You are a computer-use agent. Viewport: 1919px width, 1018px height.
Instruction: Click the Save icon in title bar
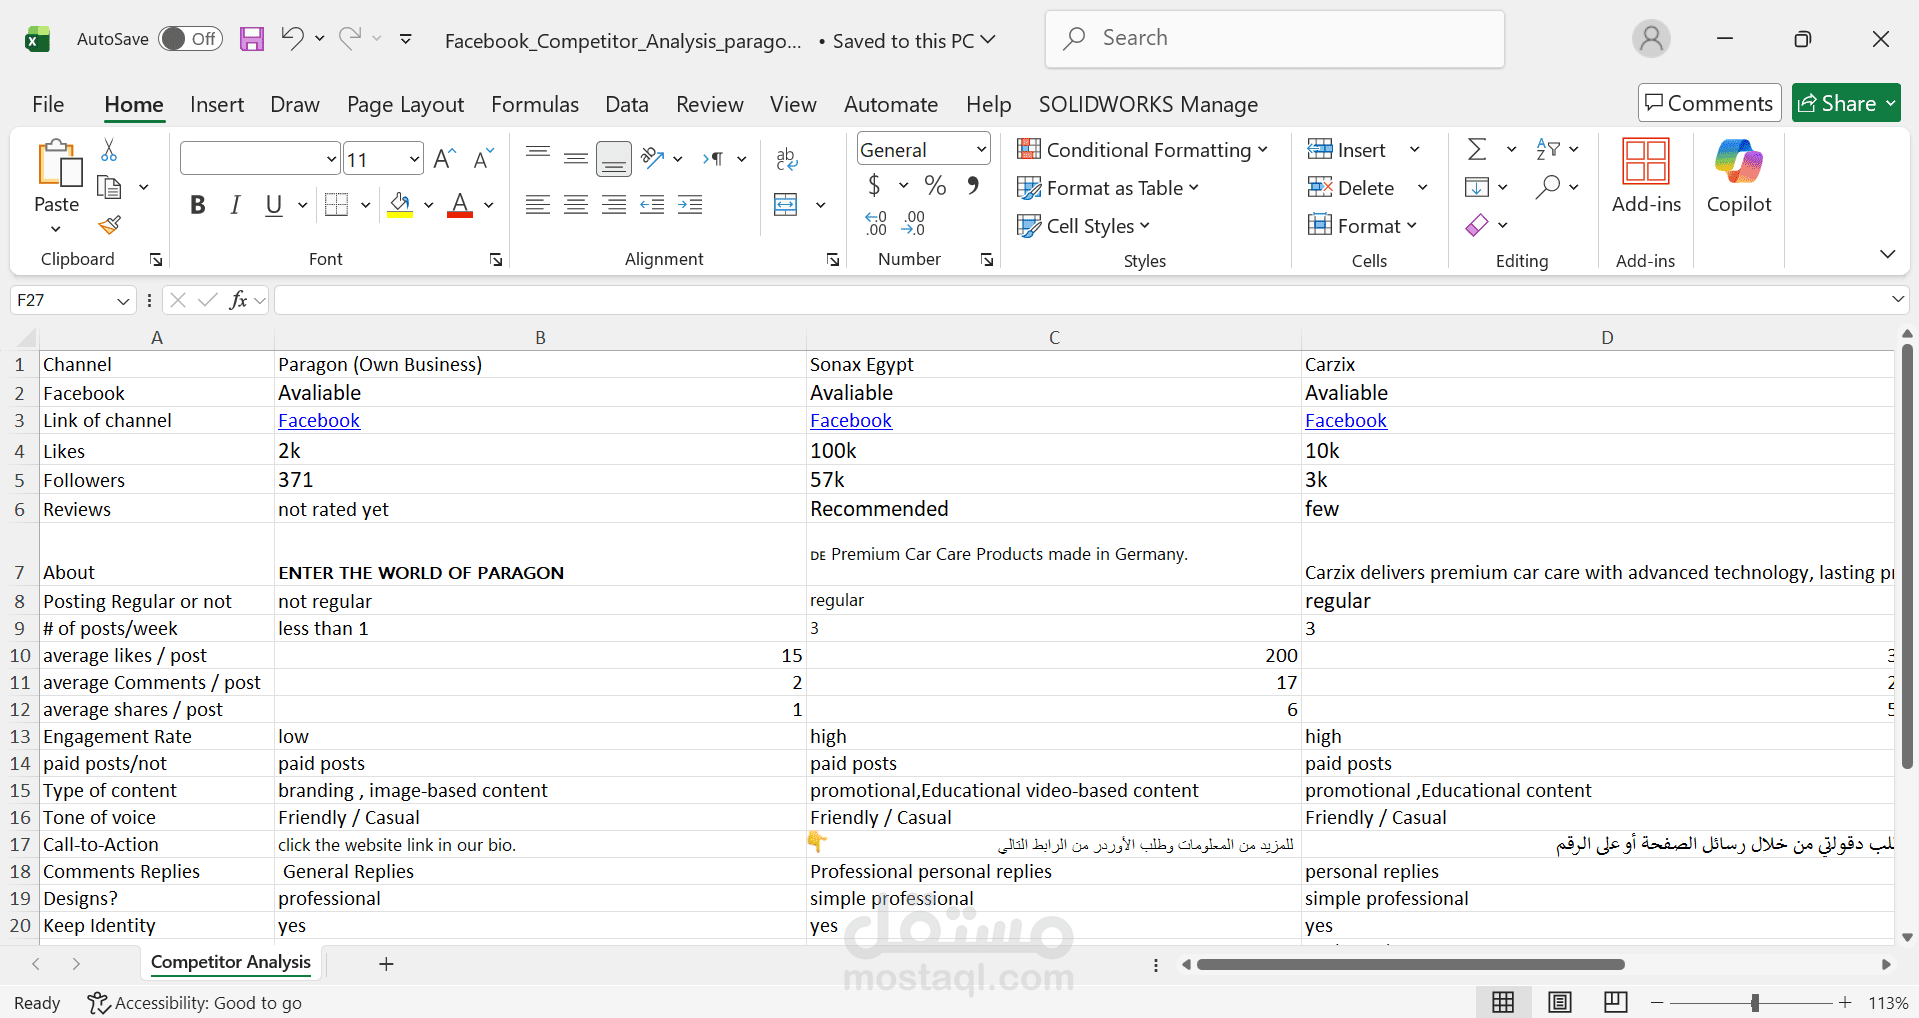coord(252,39)
